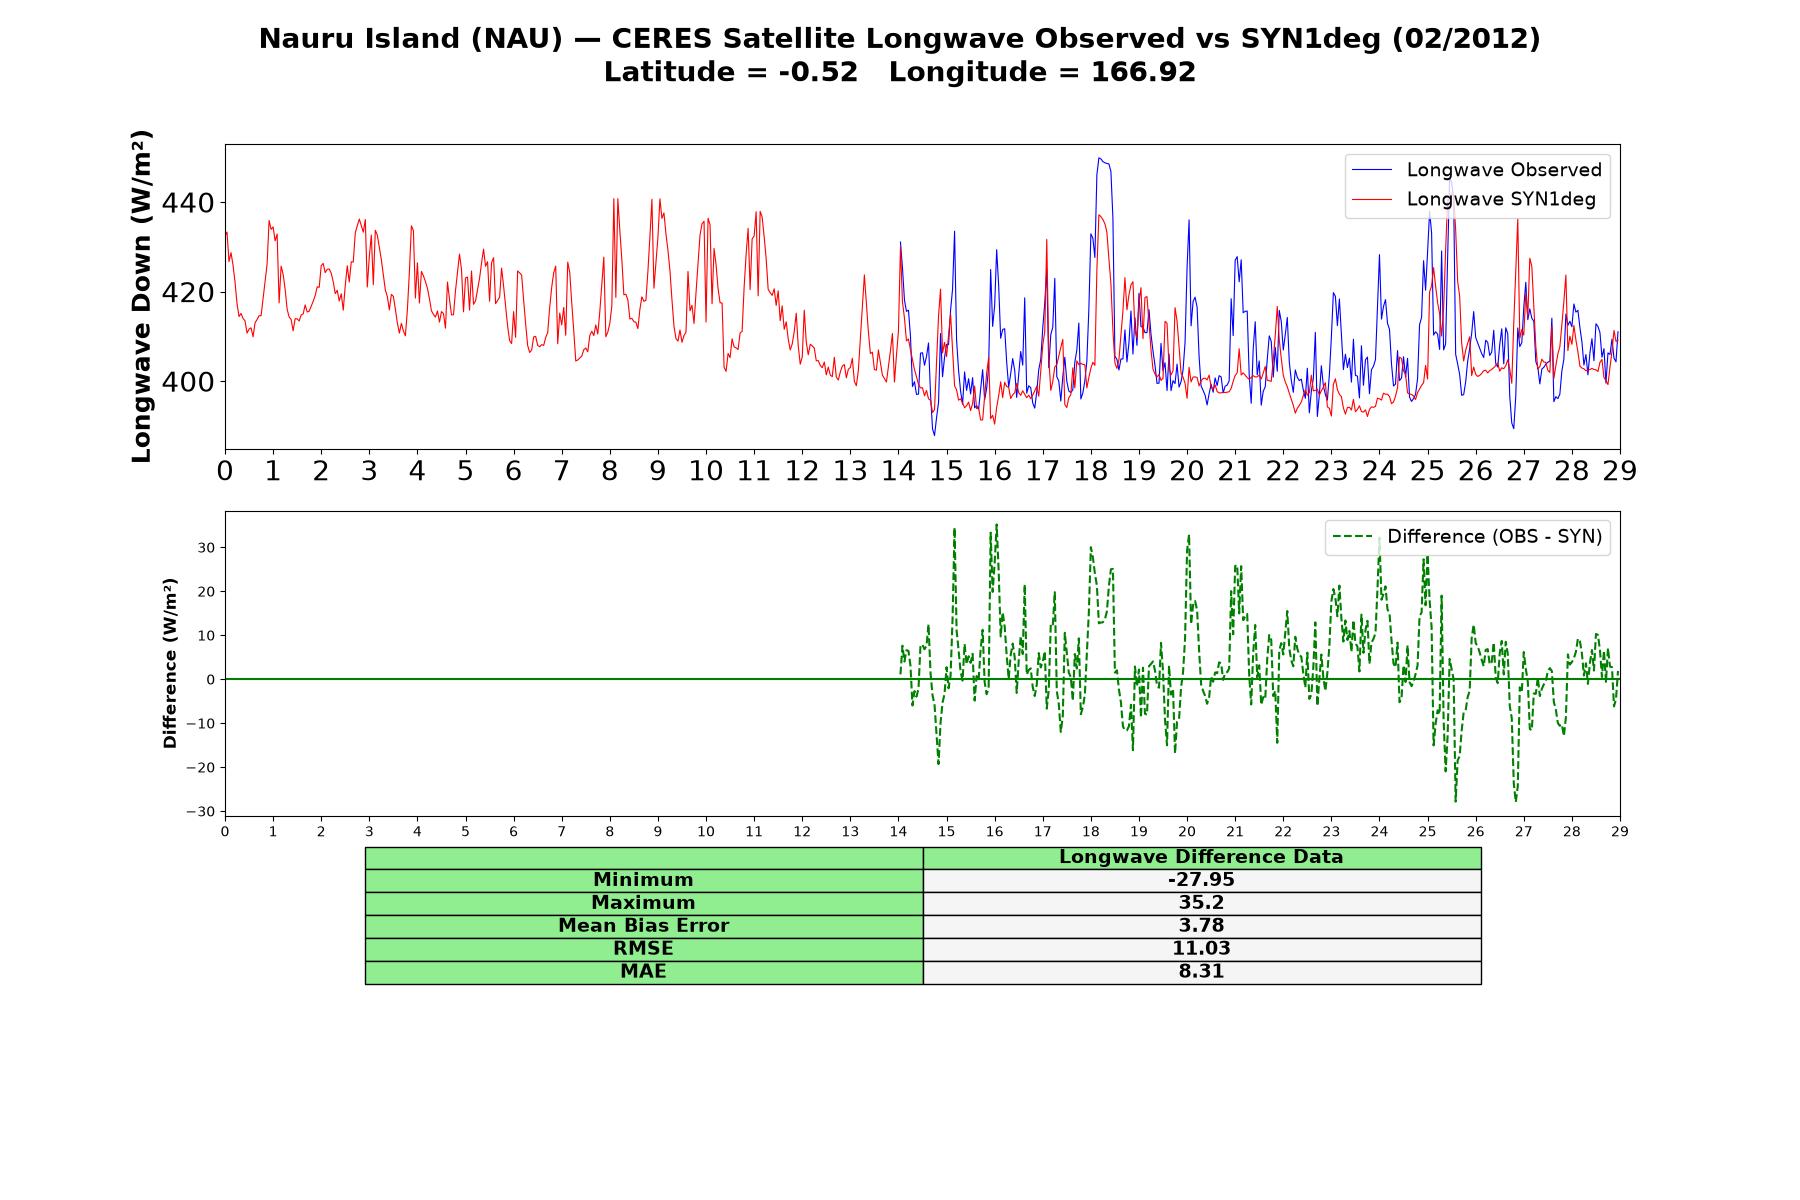Click the Mean Bias Error row label
This screenshot has width=1800, height=1200.
[x=643, y=926]
